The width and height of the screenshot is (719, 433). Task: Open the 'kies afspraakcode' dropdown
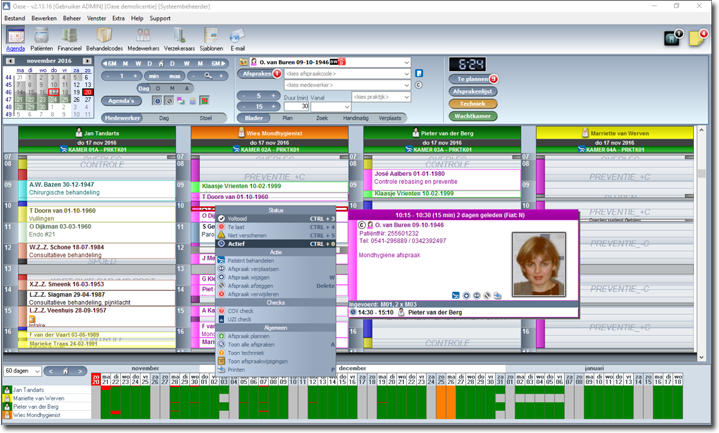pos(406,73)
